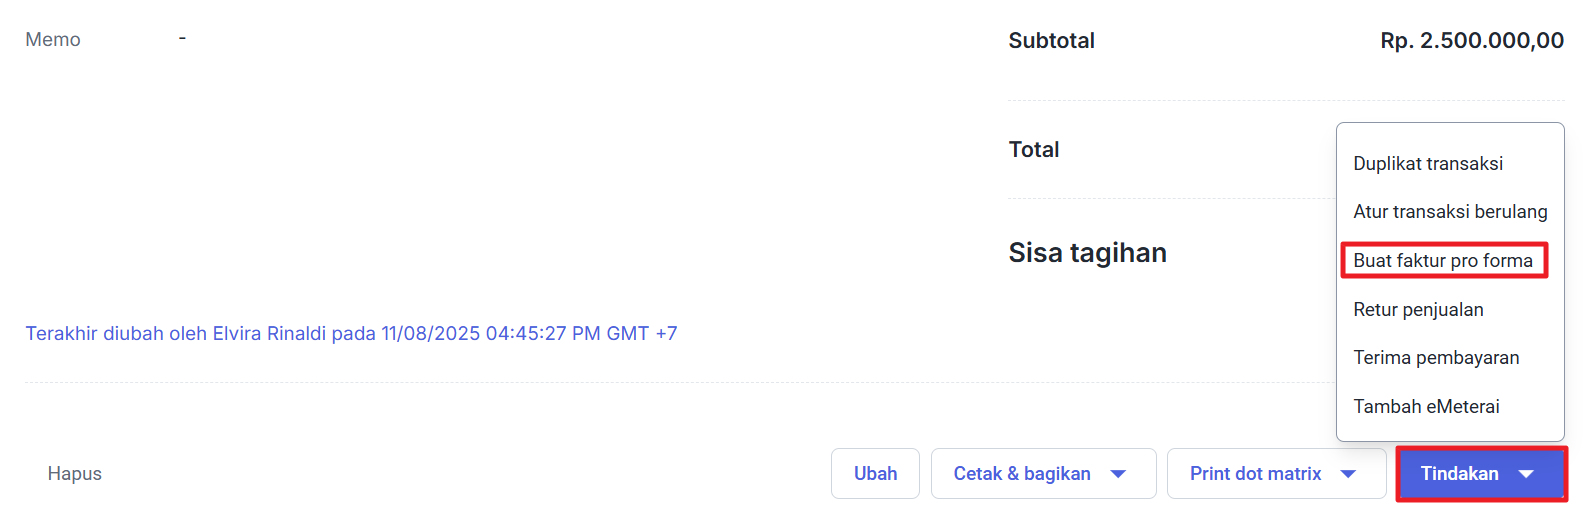Choose Atur transaksi berulang
The height and width of the screenshot is (520, 1587).
tap(1450, 212)
